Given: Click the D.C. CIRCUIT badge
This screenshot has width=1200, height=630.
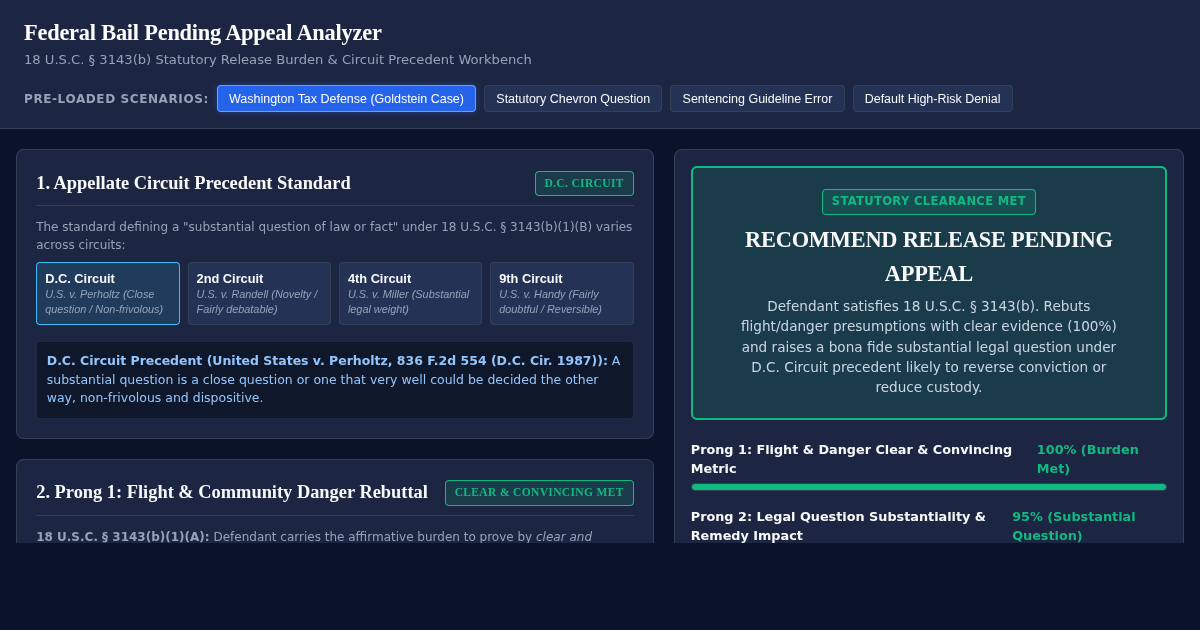Looking at the screenshot, I should (584, 183).
